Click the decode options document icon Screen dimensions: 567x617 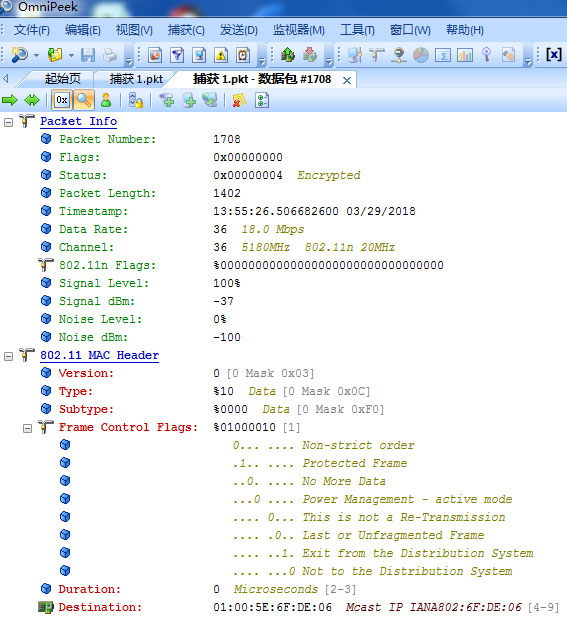click(x=262, y=100)
